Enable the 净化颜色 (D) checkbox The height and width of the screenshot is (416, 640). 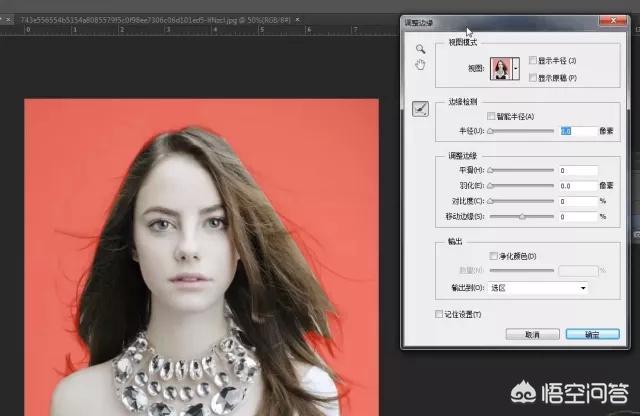493,256
